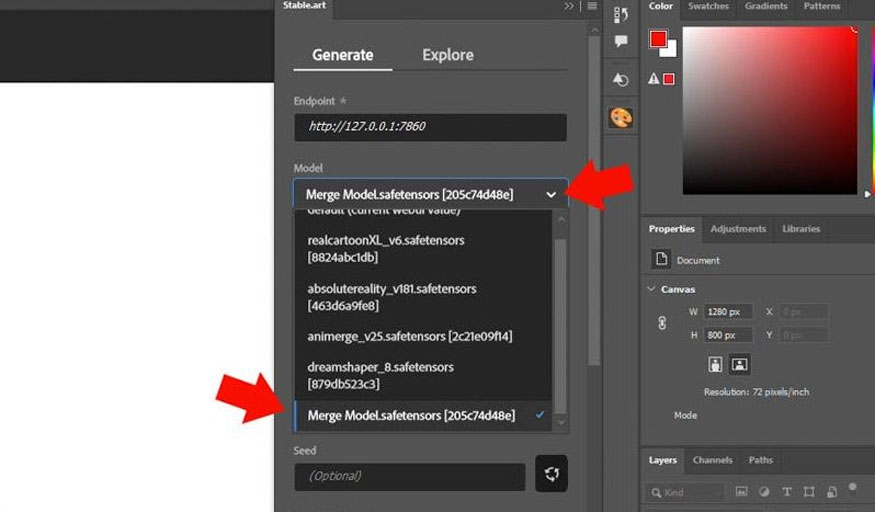Viewport: 875px width, 512px height.
Task: Switch to the Explore tab
Action: 448,55
